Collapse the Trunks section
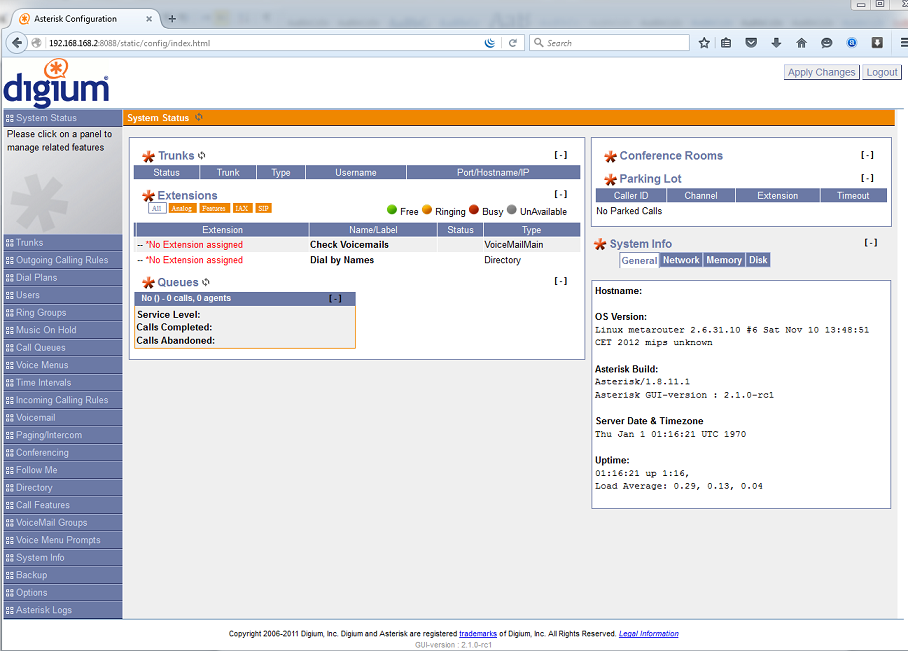 [561, 155]
